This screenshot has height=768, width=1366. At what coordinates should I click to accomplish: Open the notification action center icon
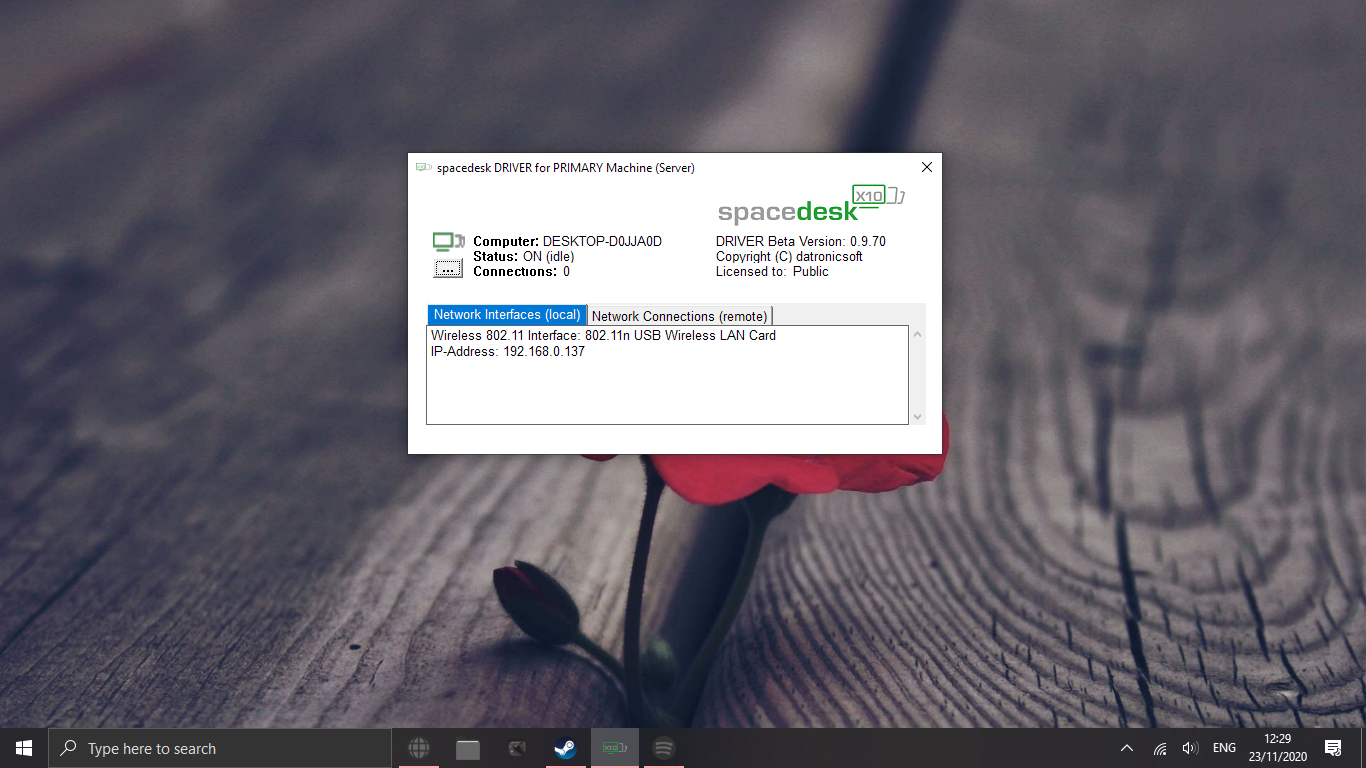1333,748
